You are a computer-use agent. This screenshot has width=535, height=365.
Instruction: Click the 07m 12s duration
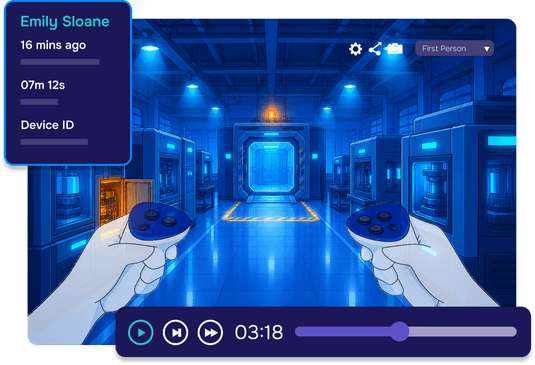pos(43,85)
